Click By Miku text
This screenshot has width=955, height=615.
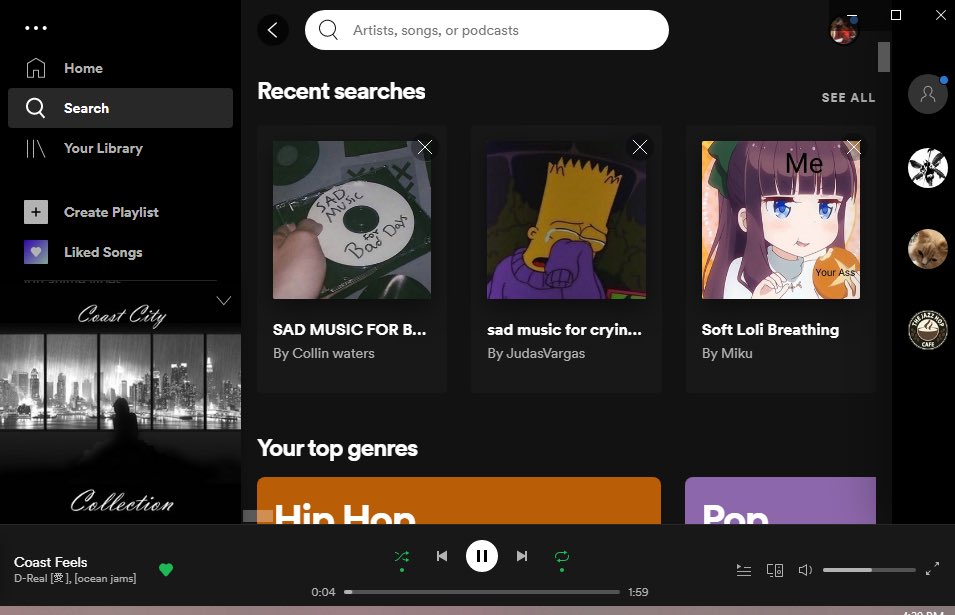[727, 353]
